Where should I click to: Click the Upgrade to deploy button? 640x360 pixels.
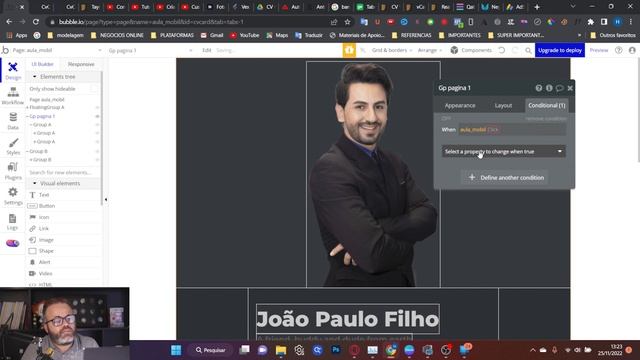click(x=560, y=50)
